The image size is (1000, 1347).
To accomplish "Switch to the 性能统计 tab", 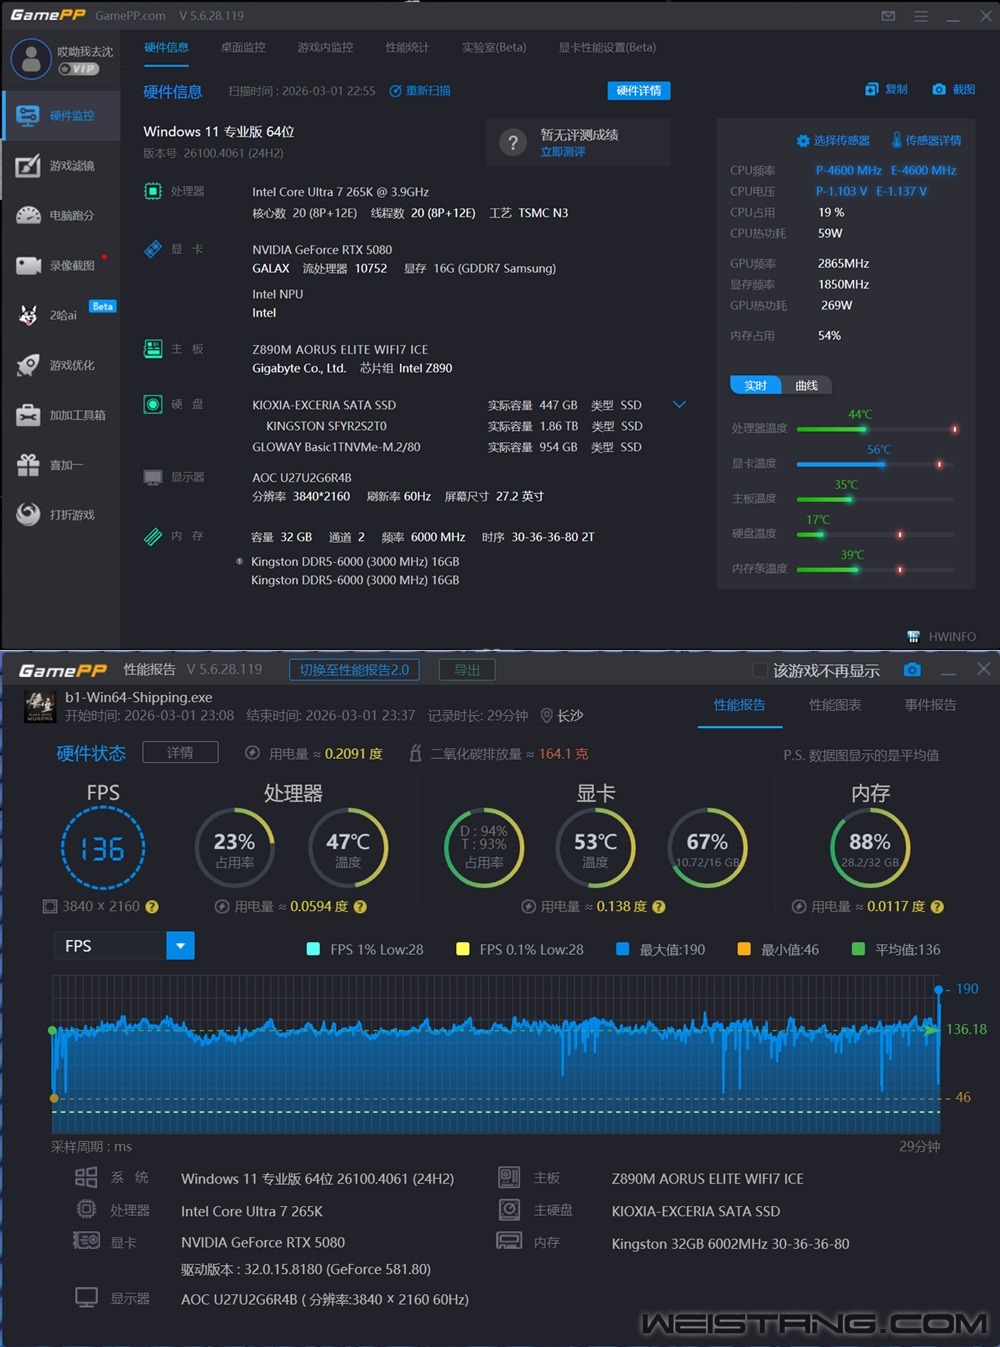I will pos(407,47).
